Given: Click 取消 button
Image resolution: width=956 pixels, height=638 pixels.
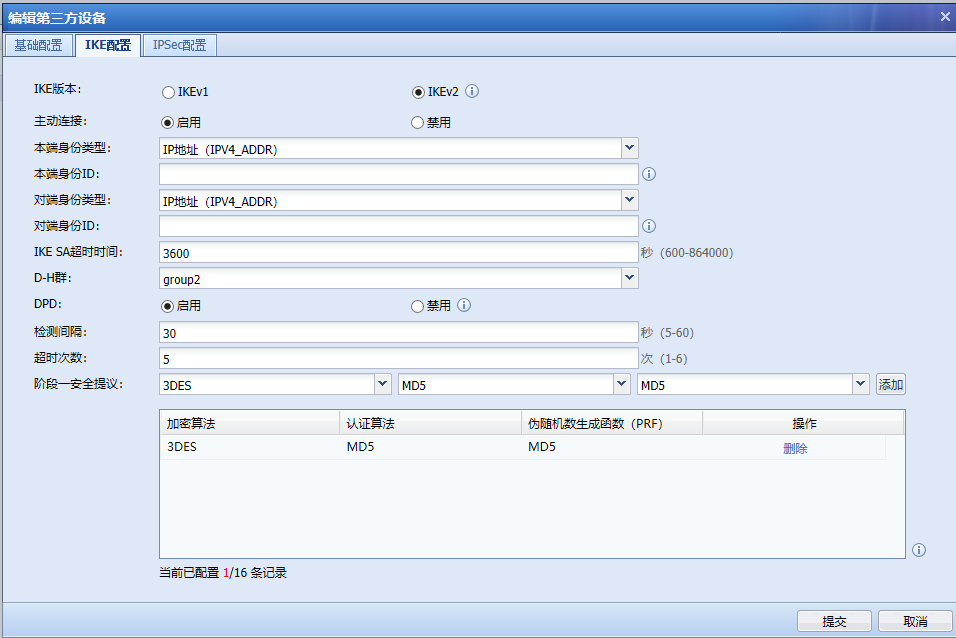Looking at the screenshot, I should click(x=915, y=621).
